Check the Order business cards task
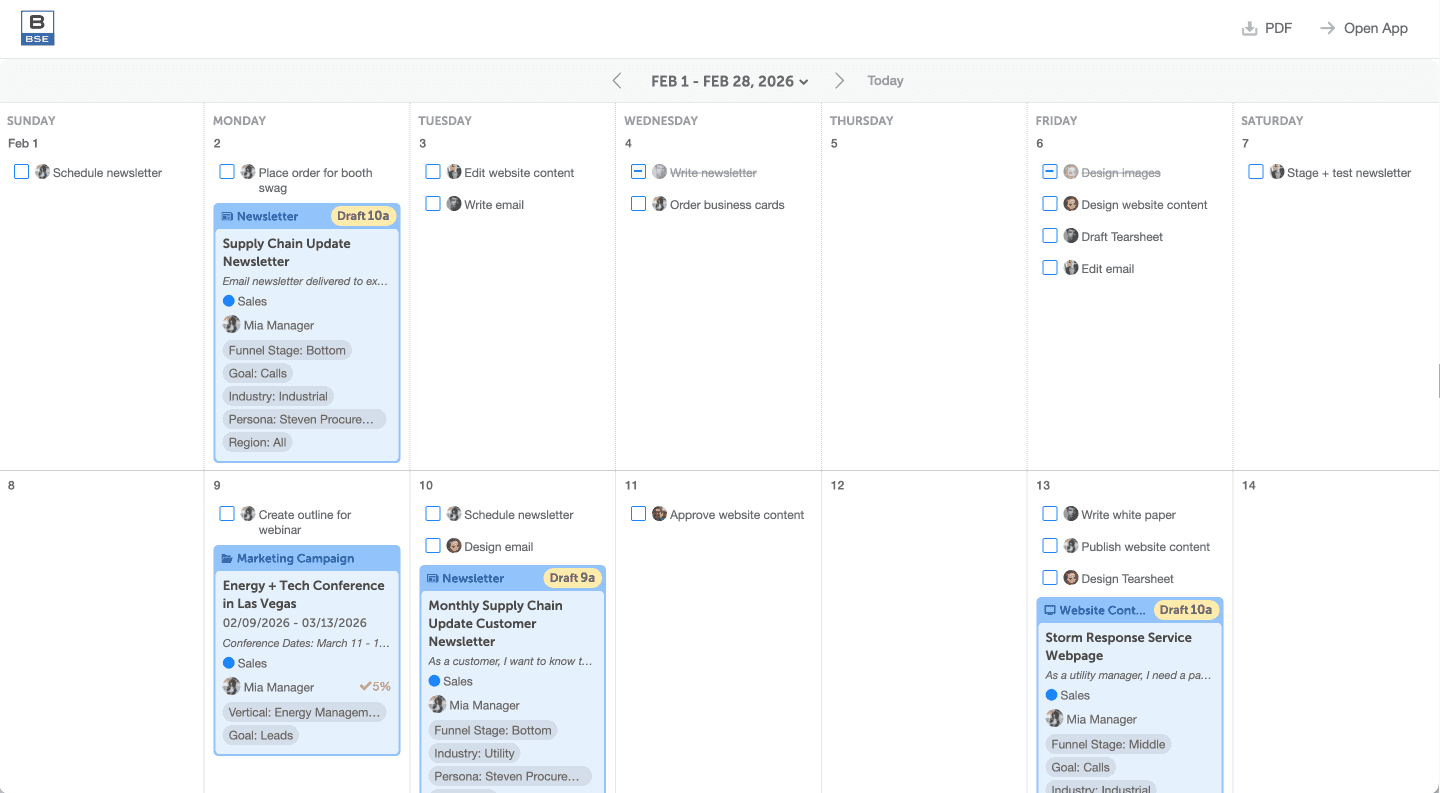 [x=638, y=204]
